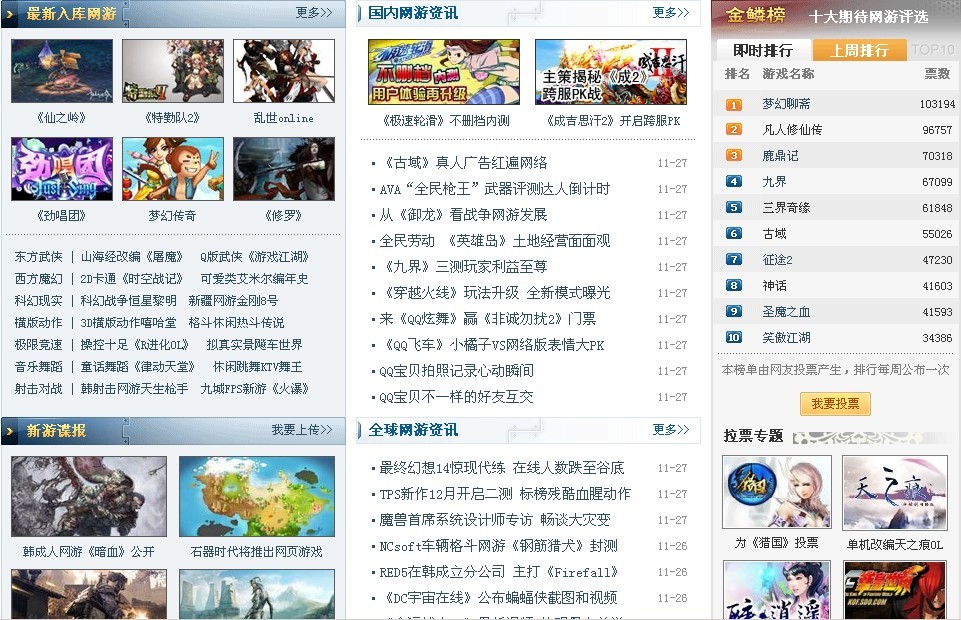Click the 西方魔幻 category link

(39, 279)
